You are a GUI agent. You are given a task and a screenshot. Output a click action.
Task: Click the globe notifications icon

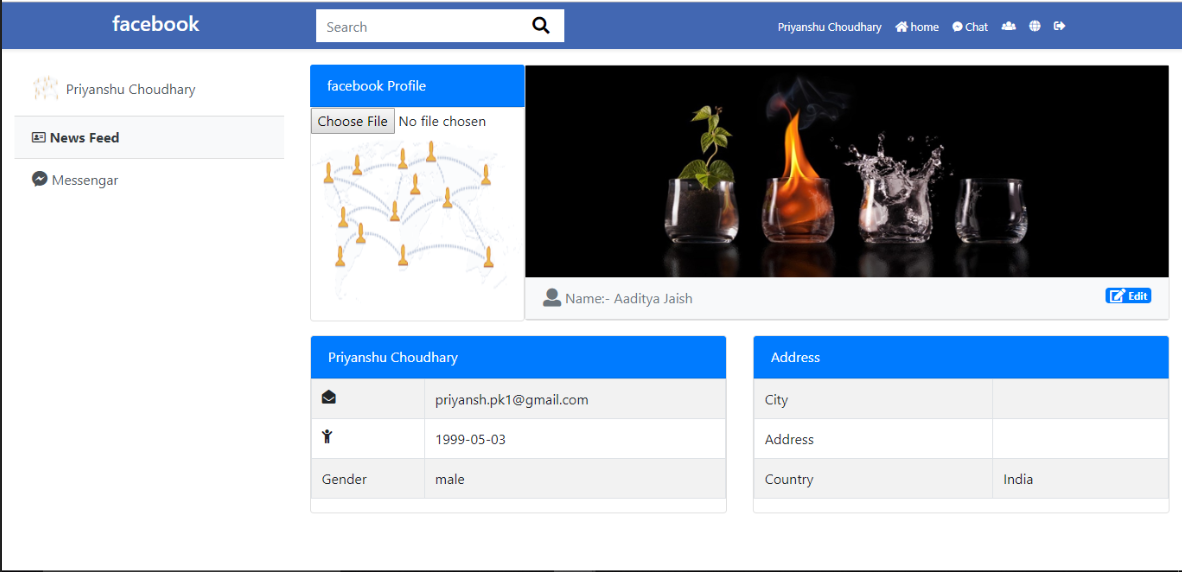pyautogui.click(x=1034, y=26)
